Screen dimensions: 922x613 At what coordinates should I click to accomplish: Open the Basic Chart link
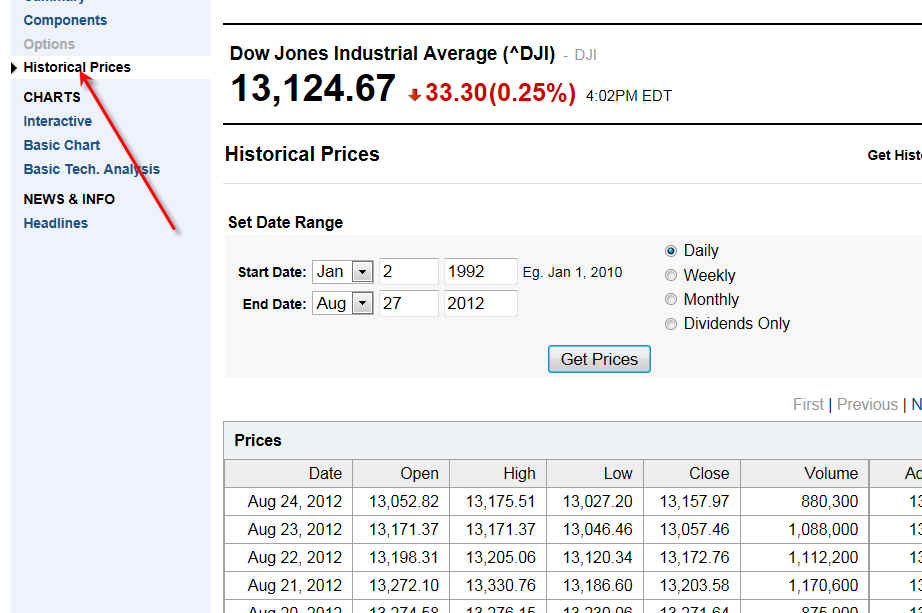point(62,145)
